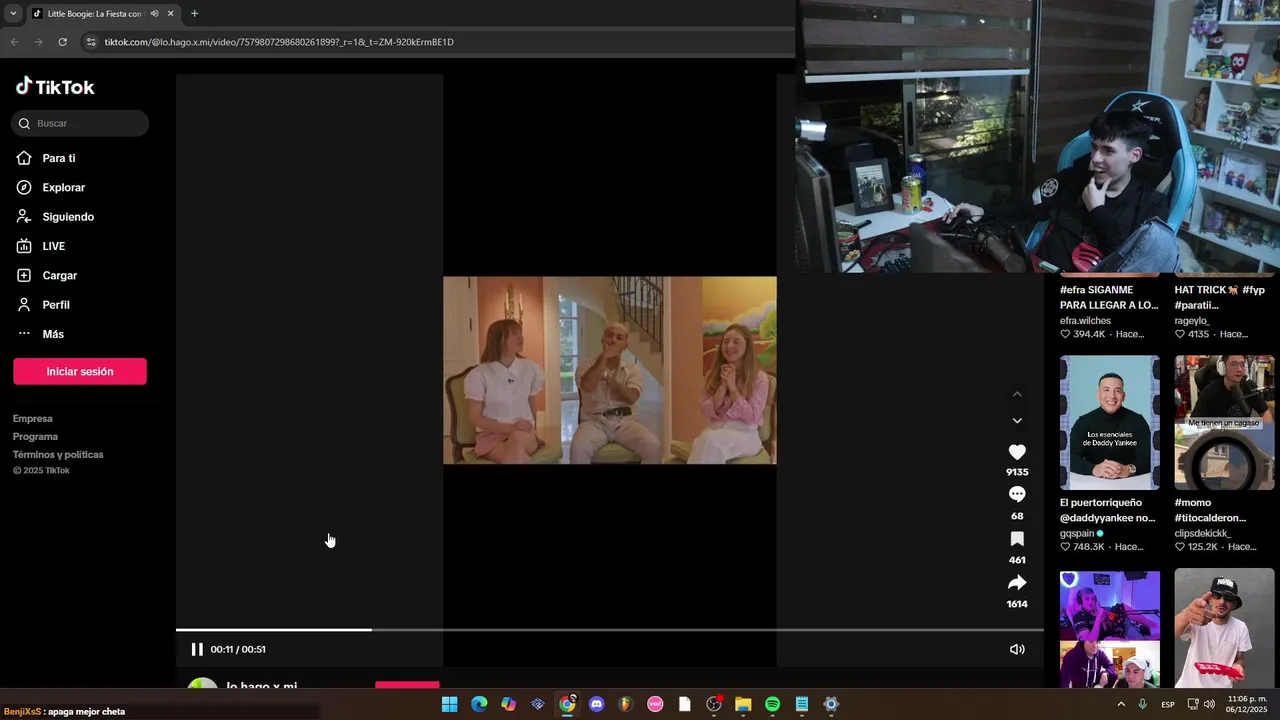The height and width of the screenshot is (720, 1280).
Task: Click the microphone tray icon
Action: [x=1142, y=704]
